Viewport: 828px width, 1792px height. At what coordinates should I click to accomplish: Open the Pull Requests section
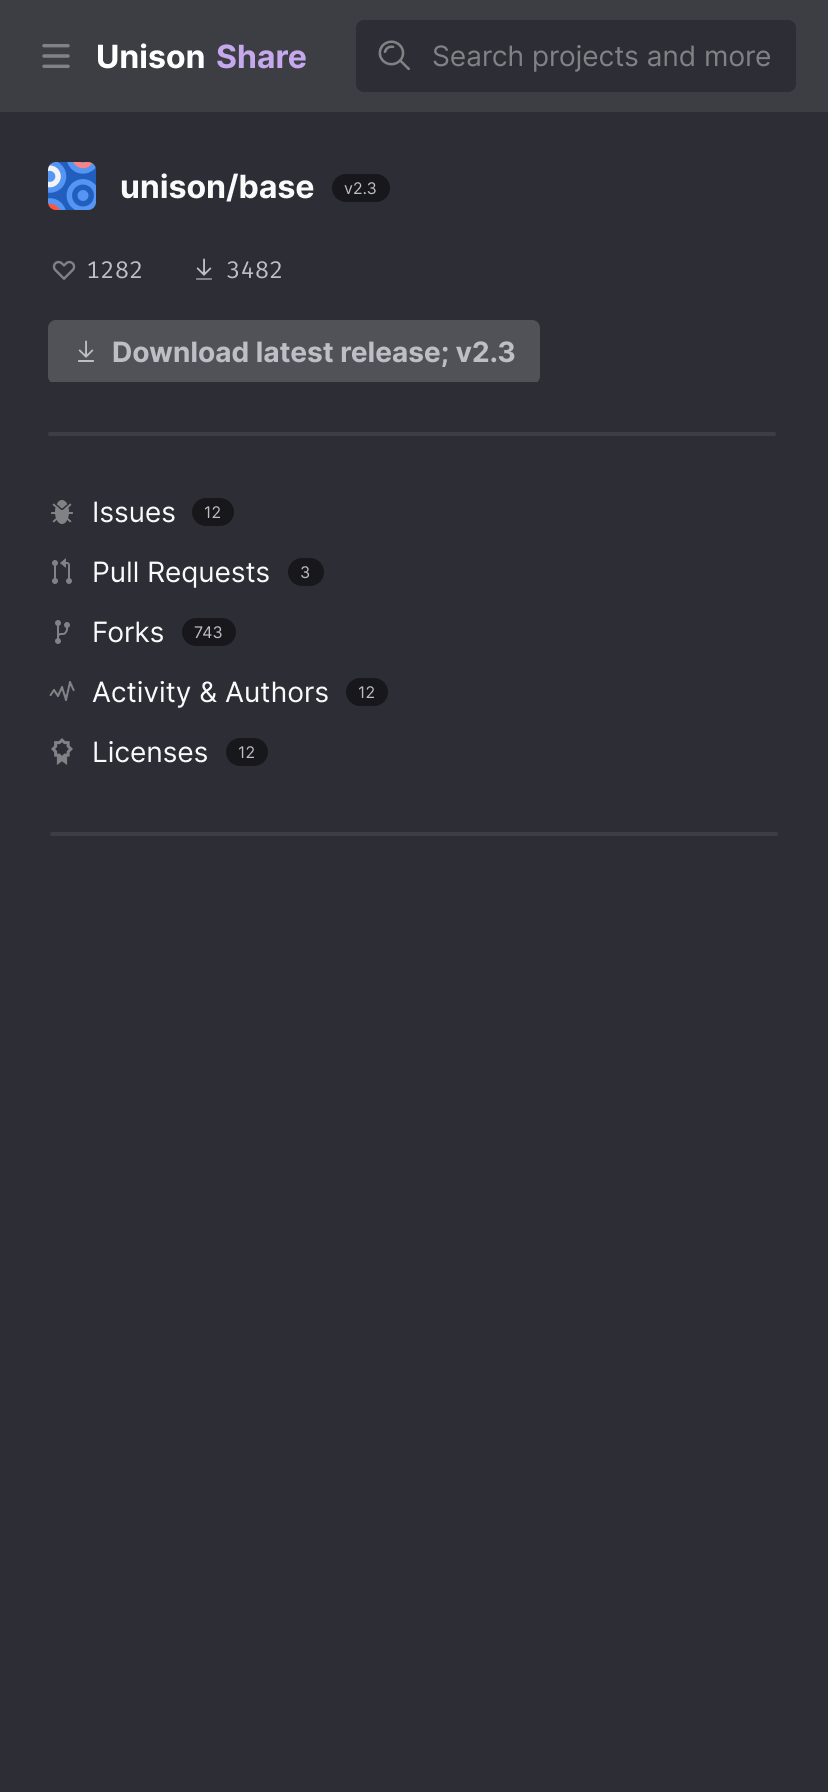coord(180,572)
